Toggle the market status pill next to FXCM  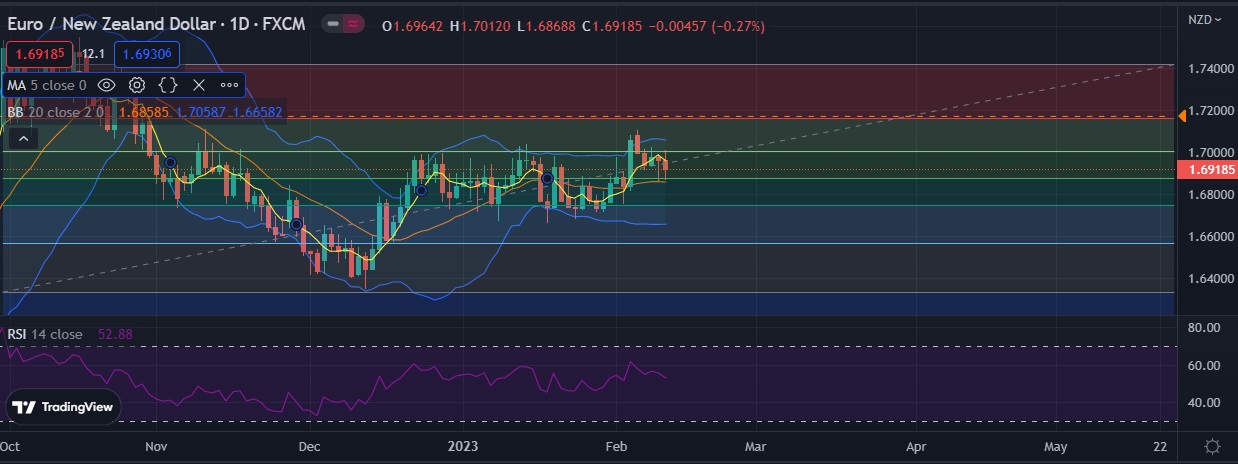click(x=344, y=26)
